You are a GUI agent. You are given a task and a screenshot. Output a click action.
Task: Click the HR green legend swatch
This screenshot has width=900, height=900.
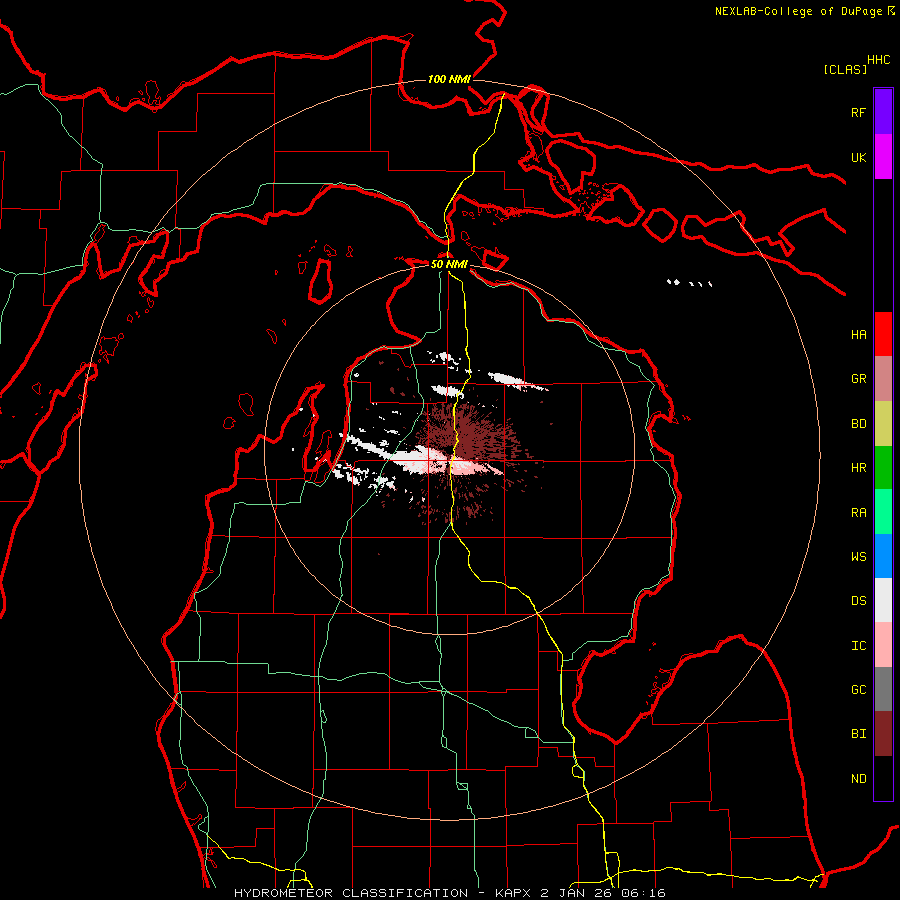tap(883, 468)
